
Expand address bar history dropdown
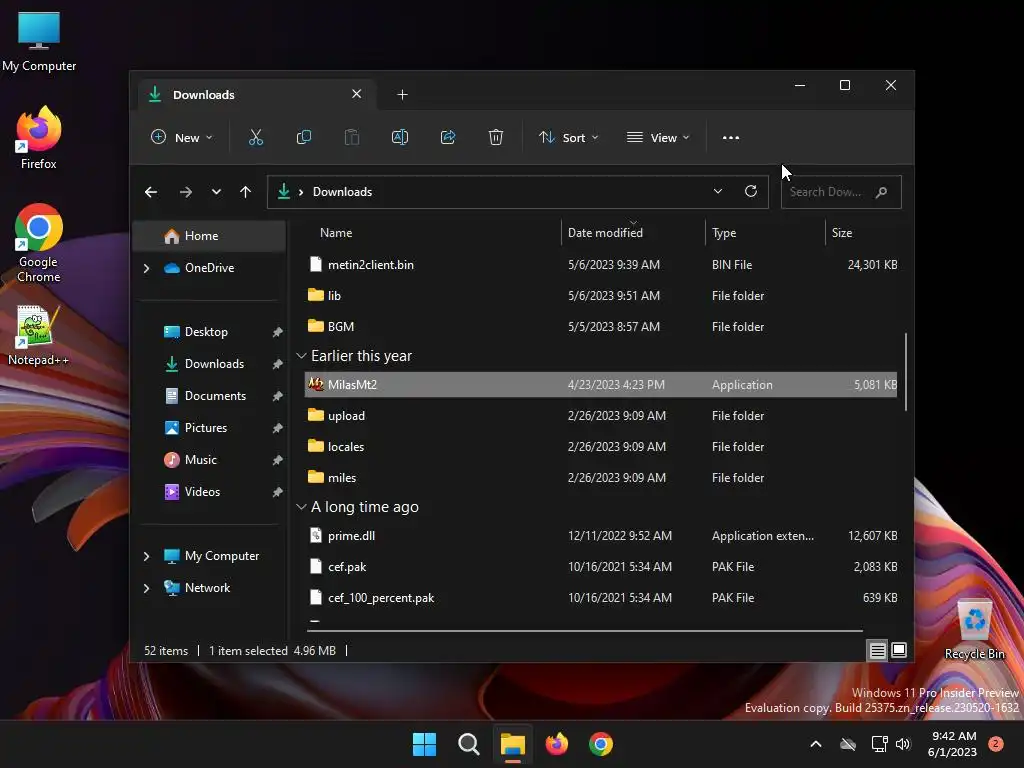coord(718,191)
